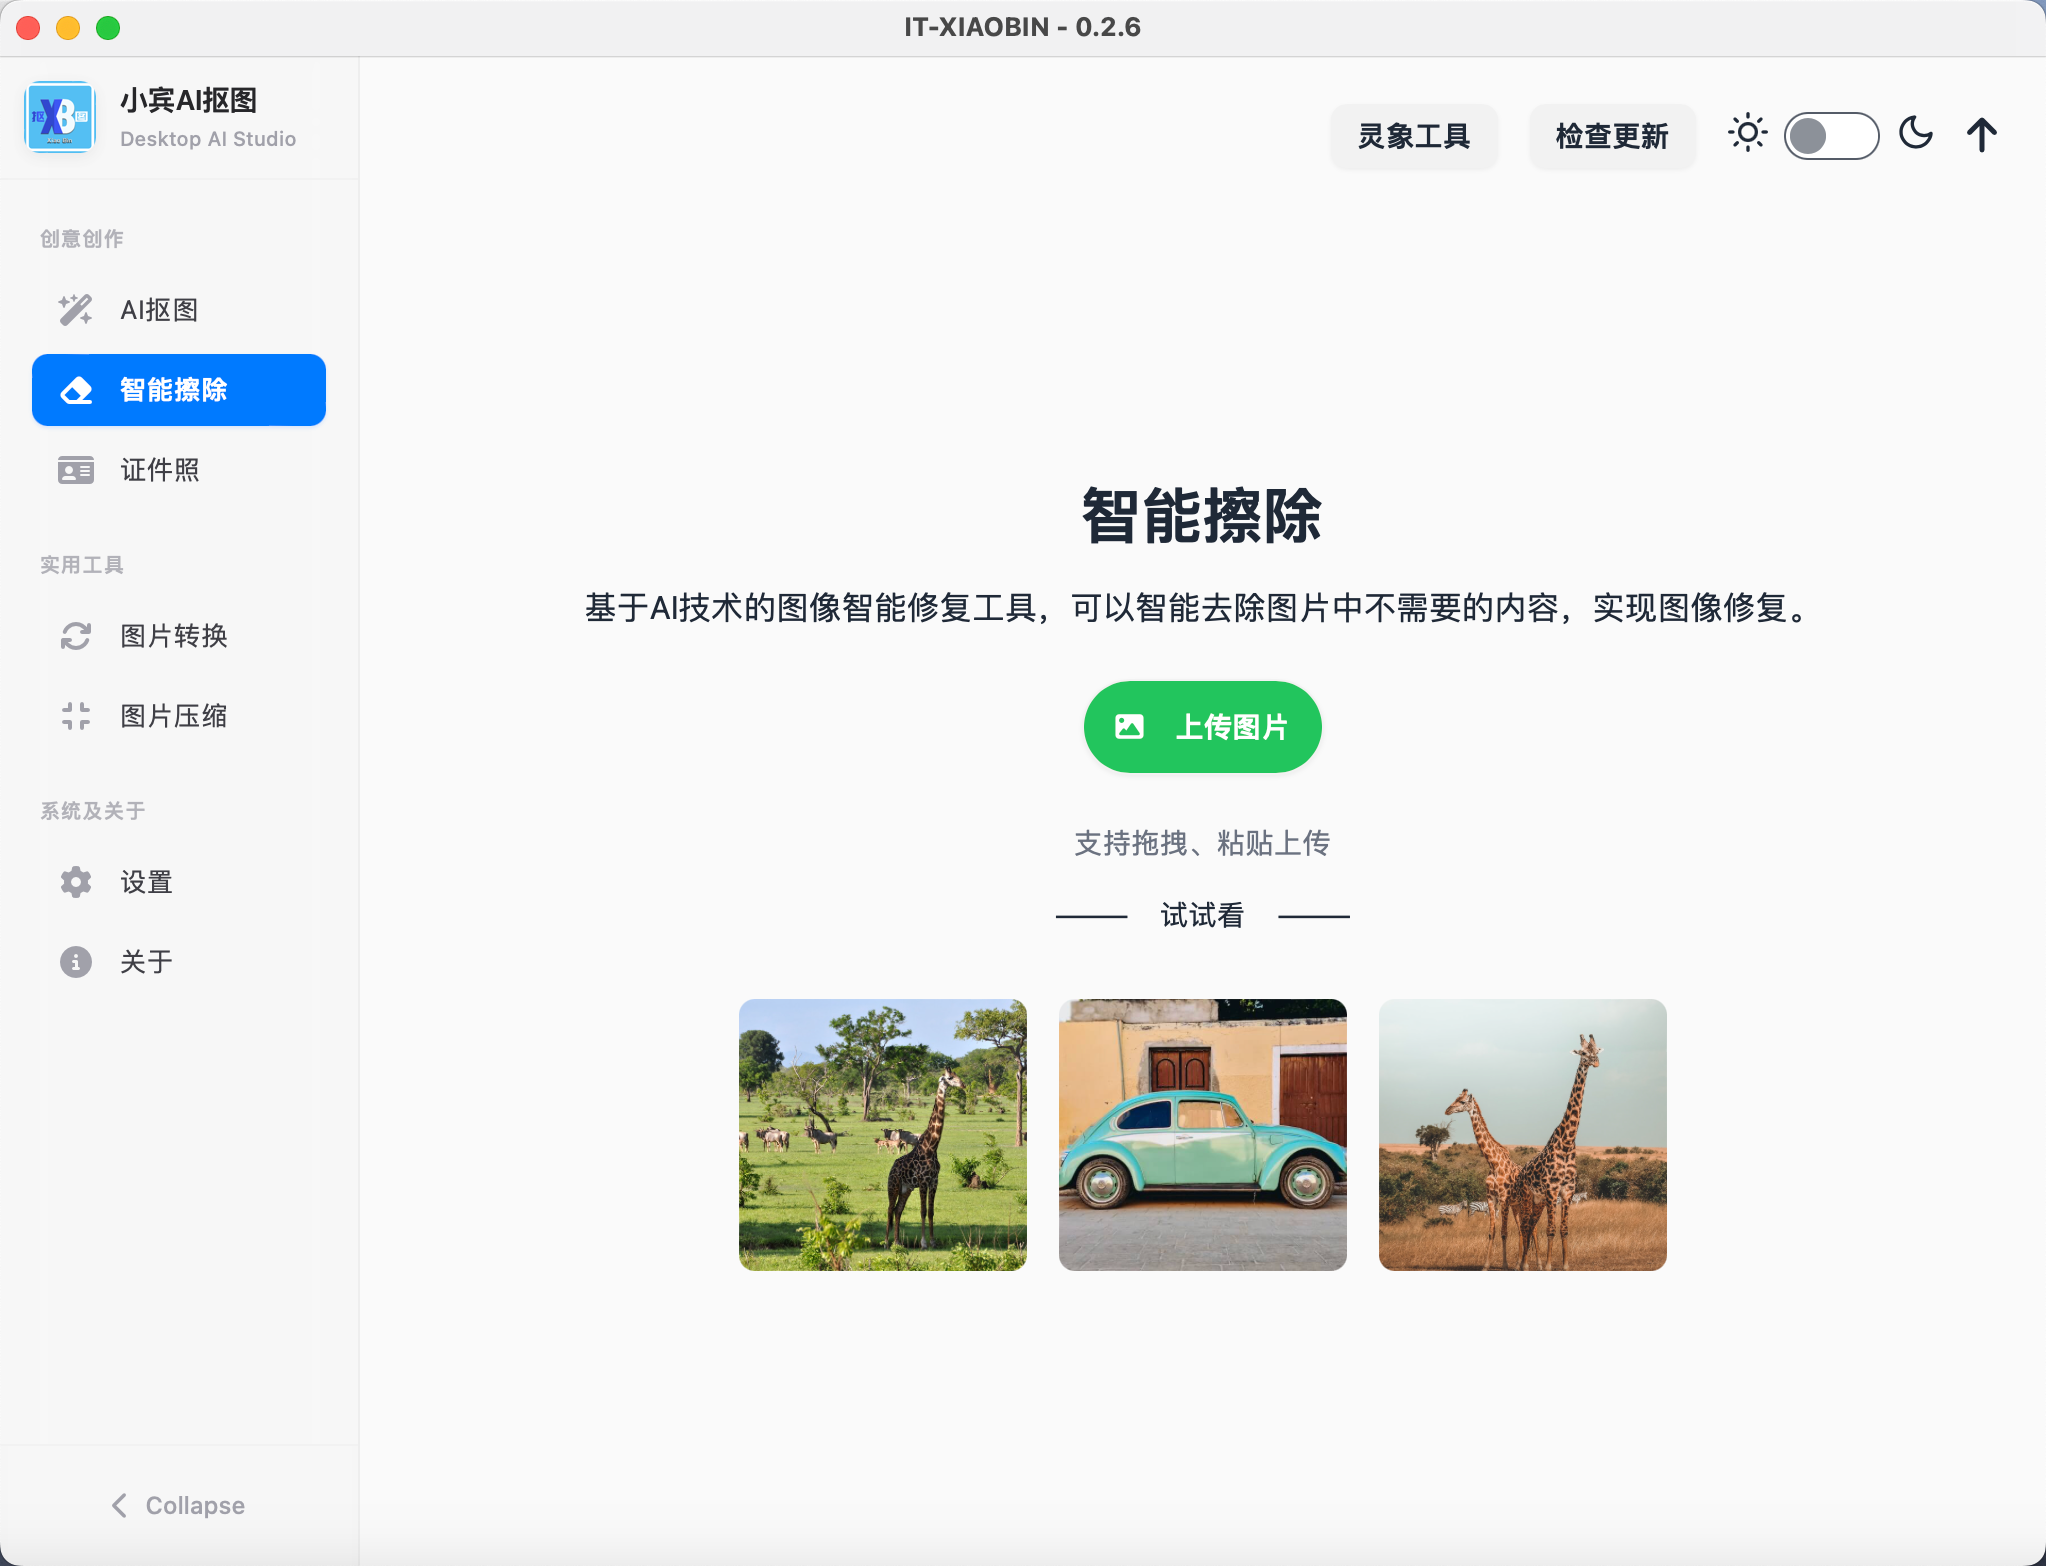This screenshot has height=1566, width=2046.
Task: Click the 系统及关于 section heading
Action: click(93, 811)
